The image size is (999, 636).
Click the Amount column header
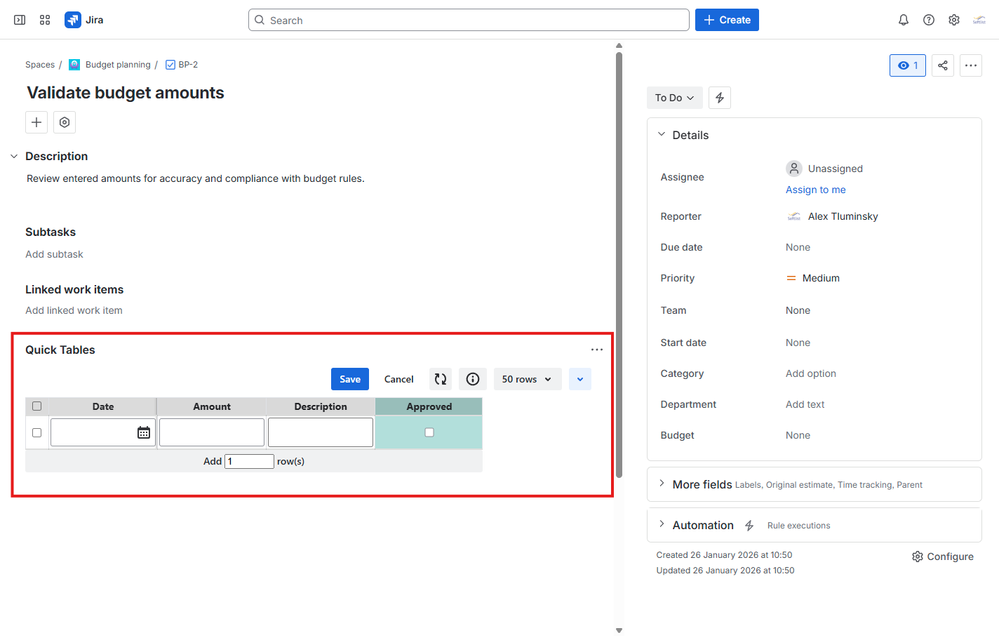point(212,407)
